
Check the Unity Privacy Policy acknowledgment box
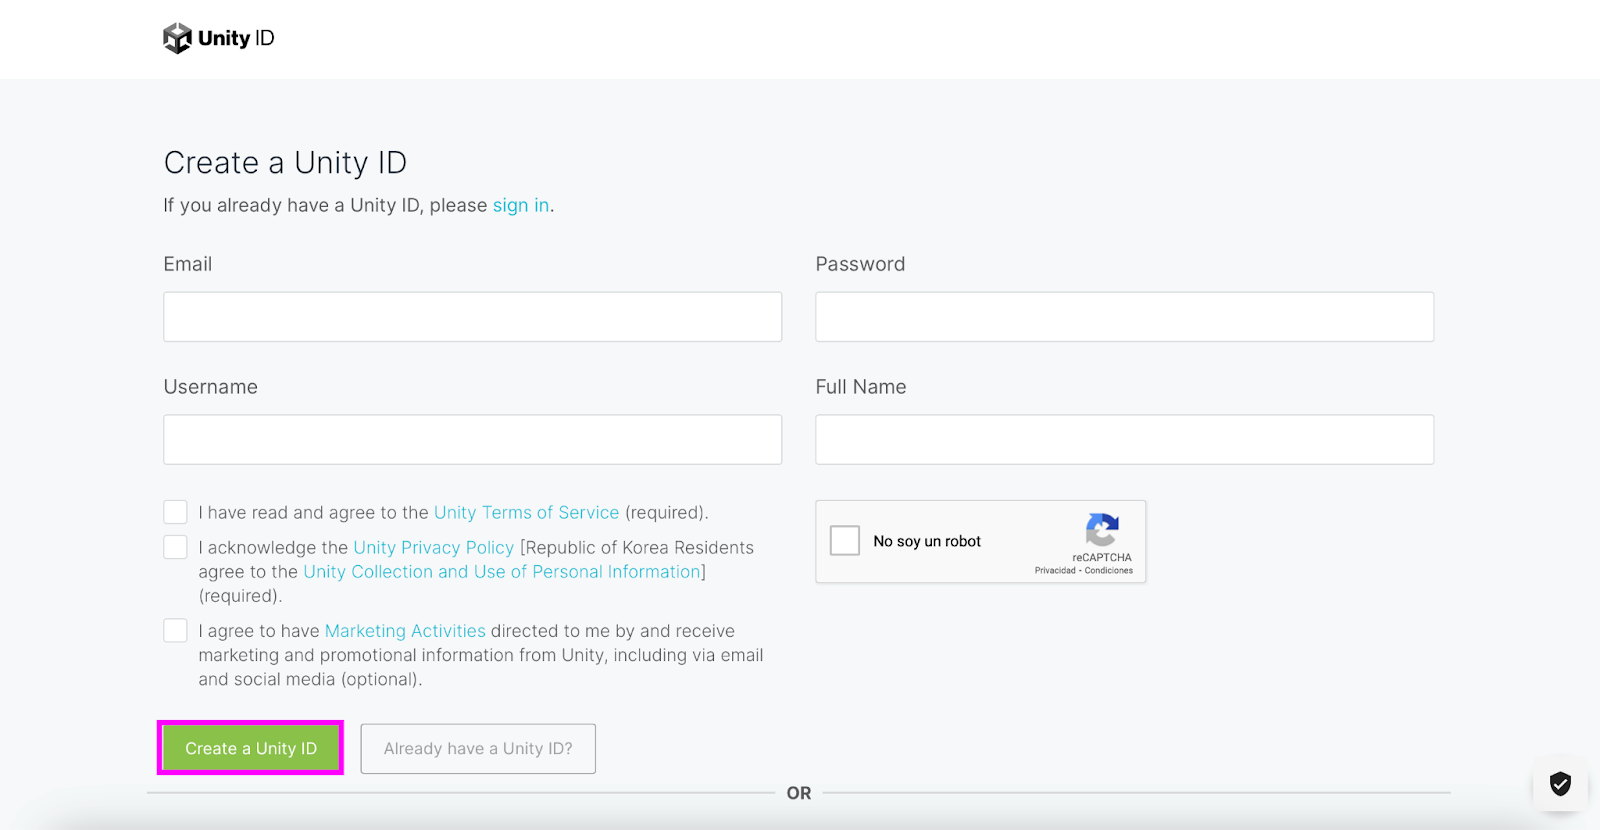point(175,547)
